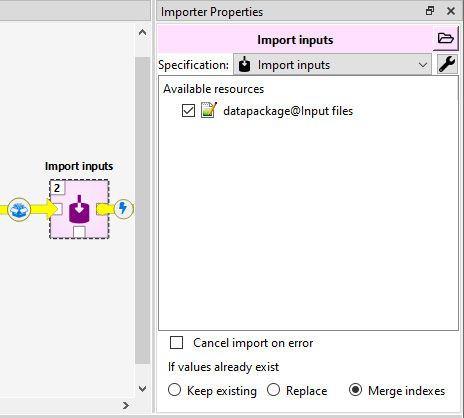
Task: Click the left connector slot of importer
Action: (x=58, y=209)
